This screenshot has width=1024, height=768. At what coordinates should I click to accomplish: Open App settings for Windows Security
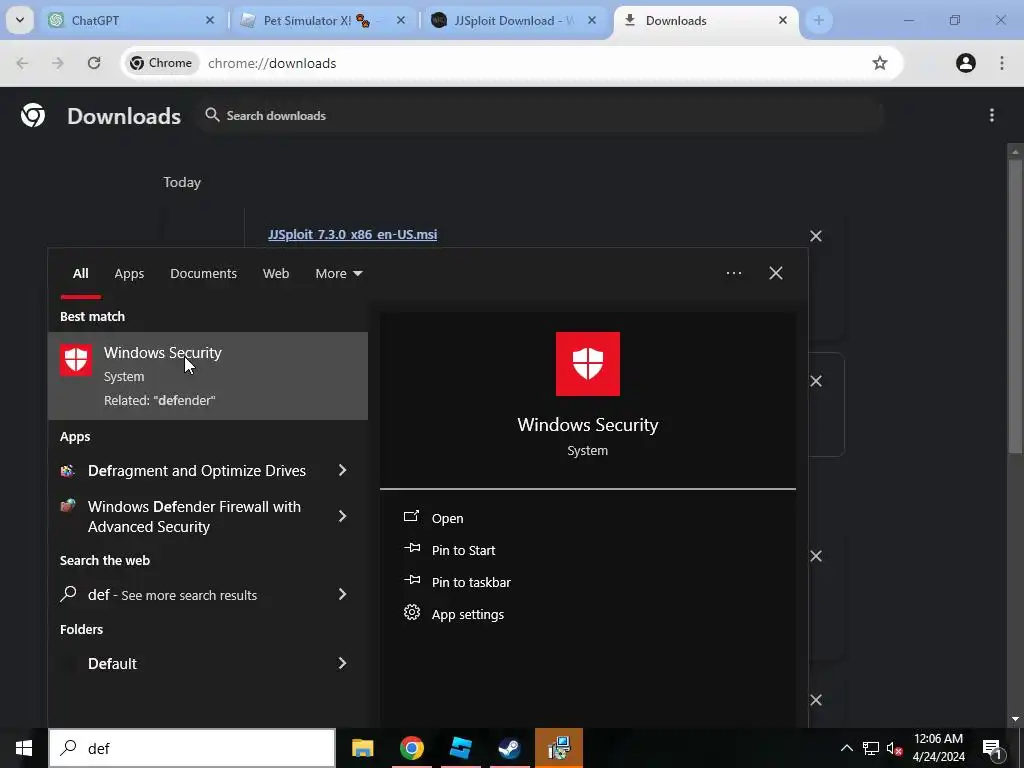pos(468,614)
